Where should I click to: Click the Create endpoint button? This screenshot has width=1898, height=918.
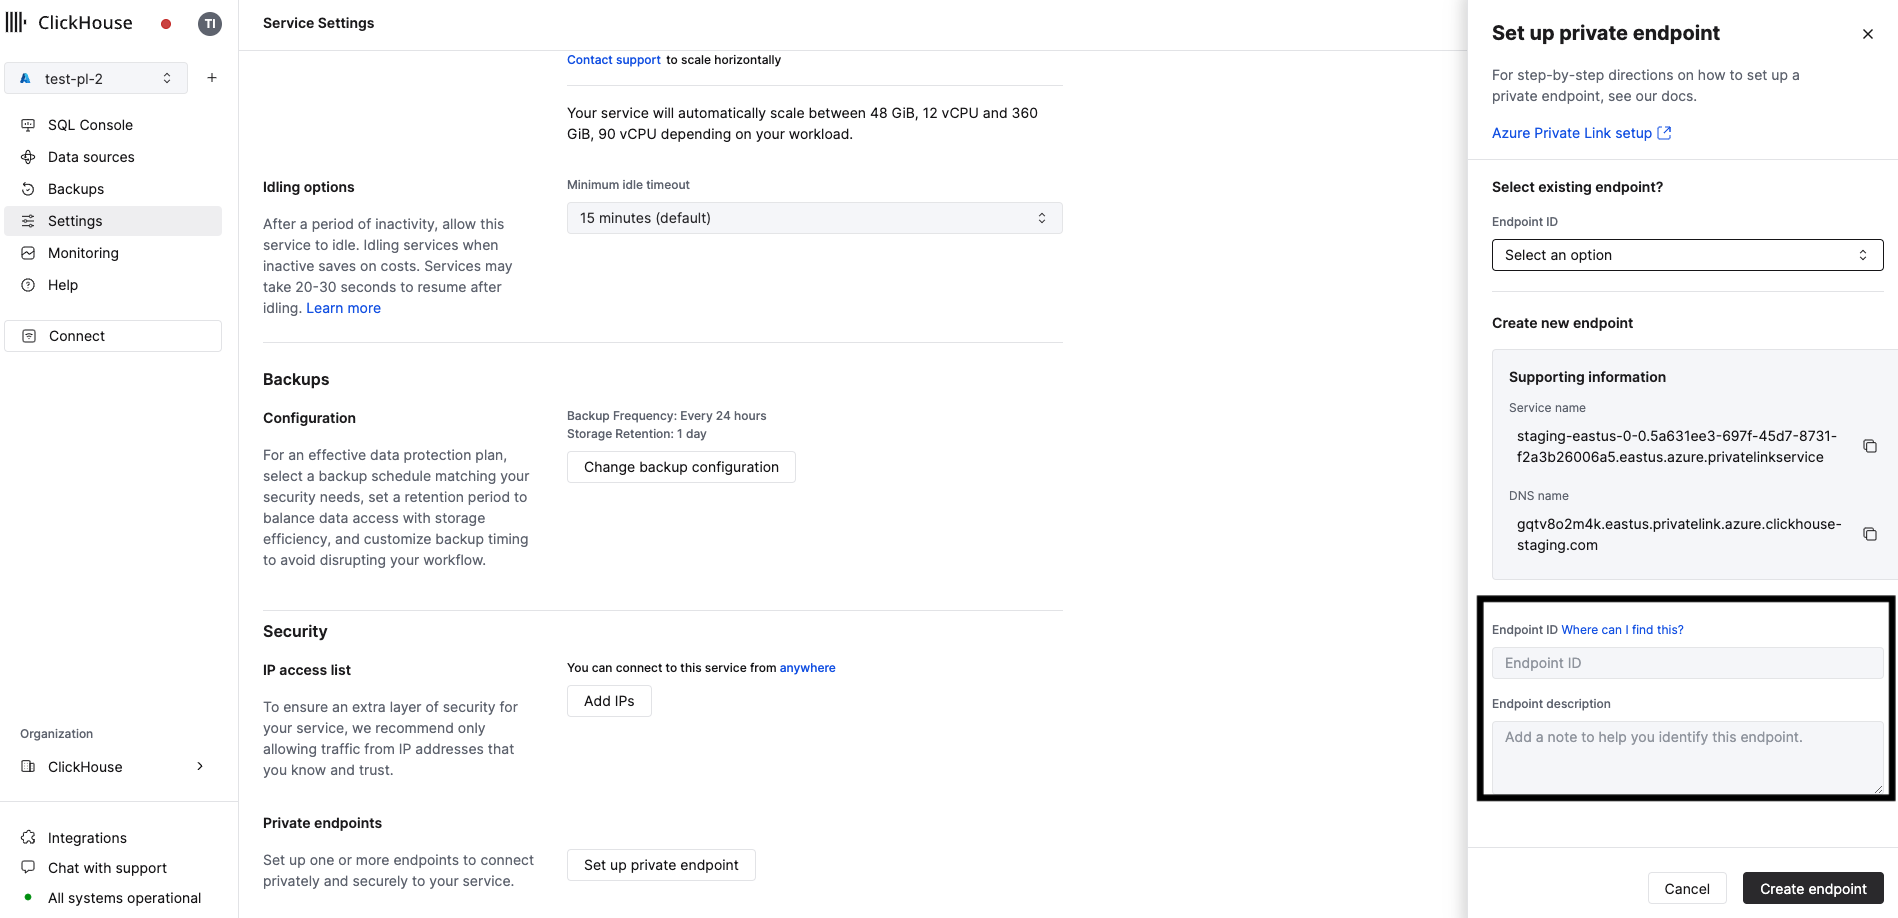coord(1812,888)
